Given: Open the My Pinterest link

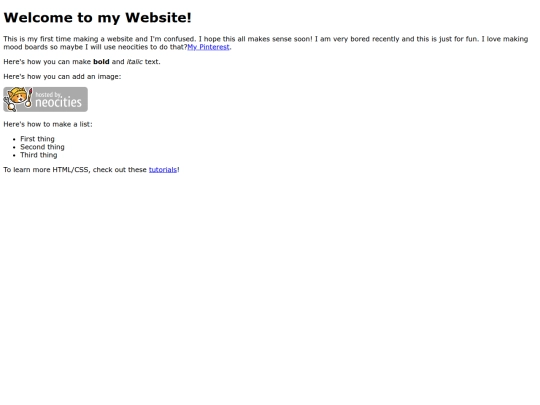Looking at the screenshot, I should click(208, 47).
